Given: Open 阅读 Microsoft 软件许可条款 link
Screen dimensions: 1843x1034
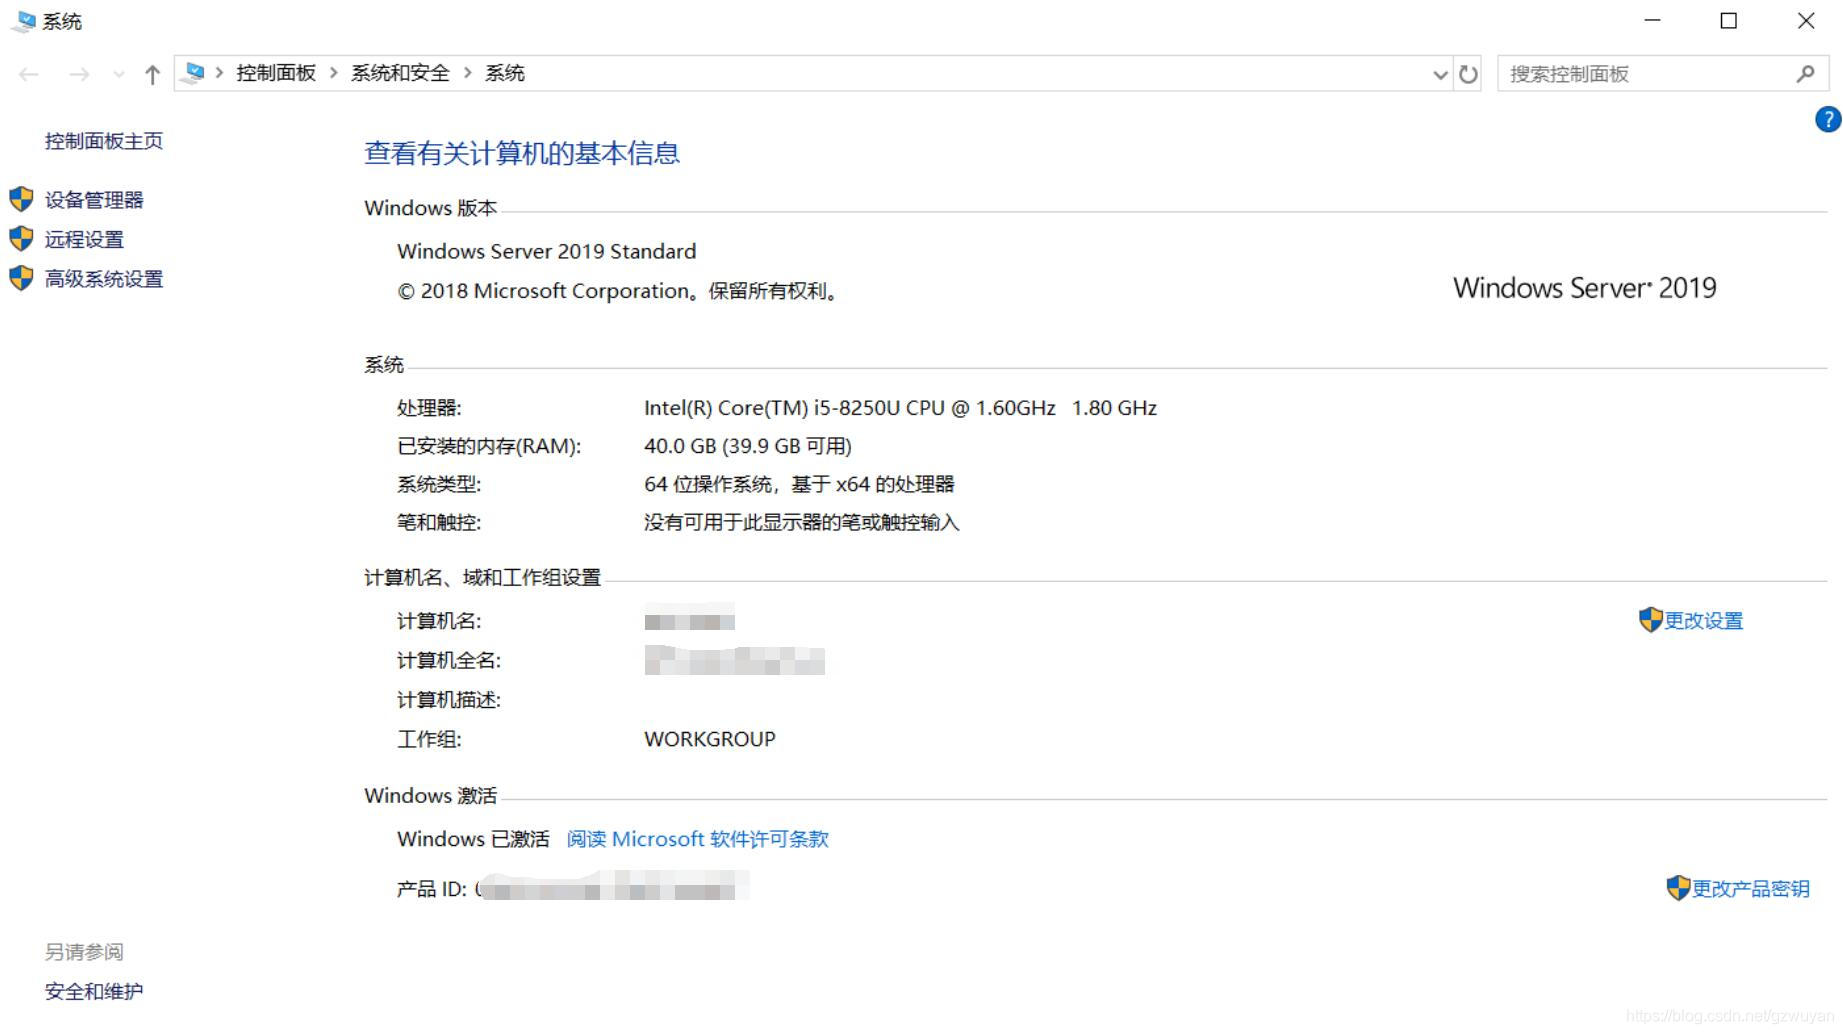Looking at the screenshot, I should coord(698,839).
